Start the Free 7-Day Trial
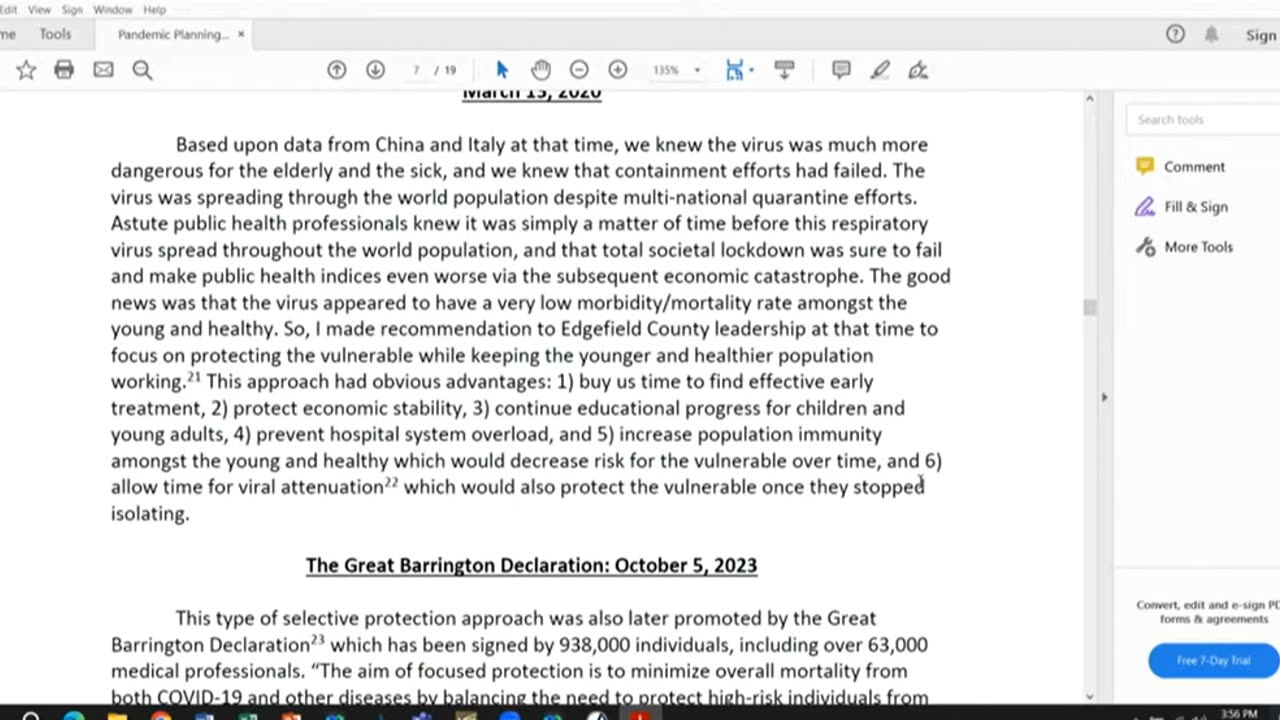The image size is (1280, 720). tap(1213, 660)
